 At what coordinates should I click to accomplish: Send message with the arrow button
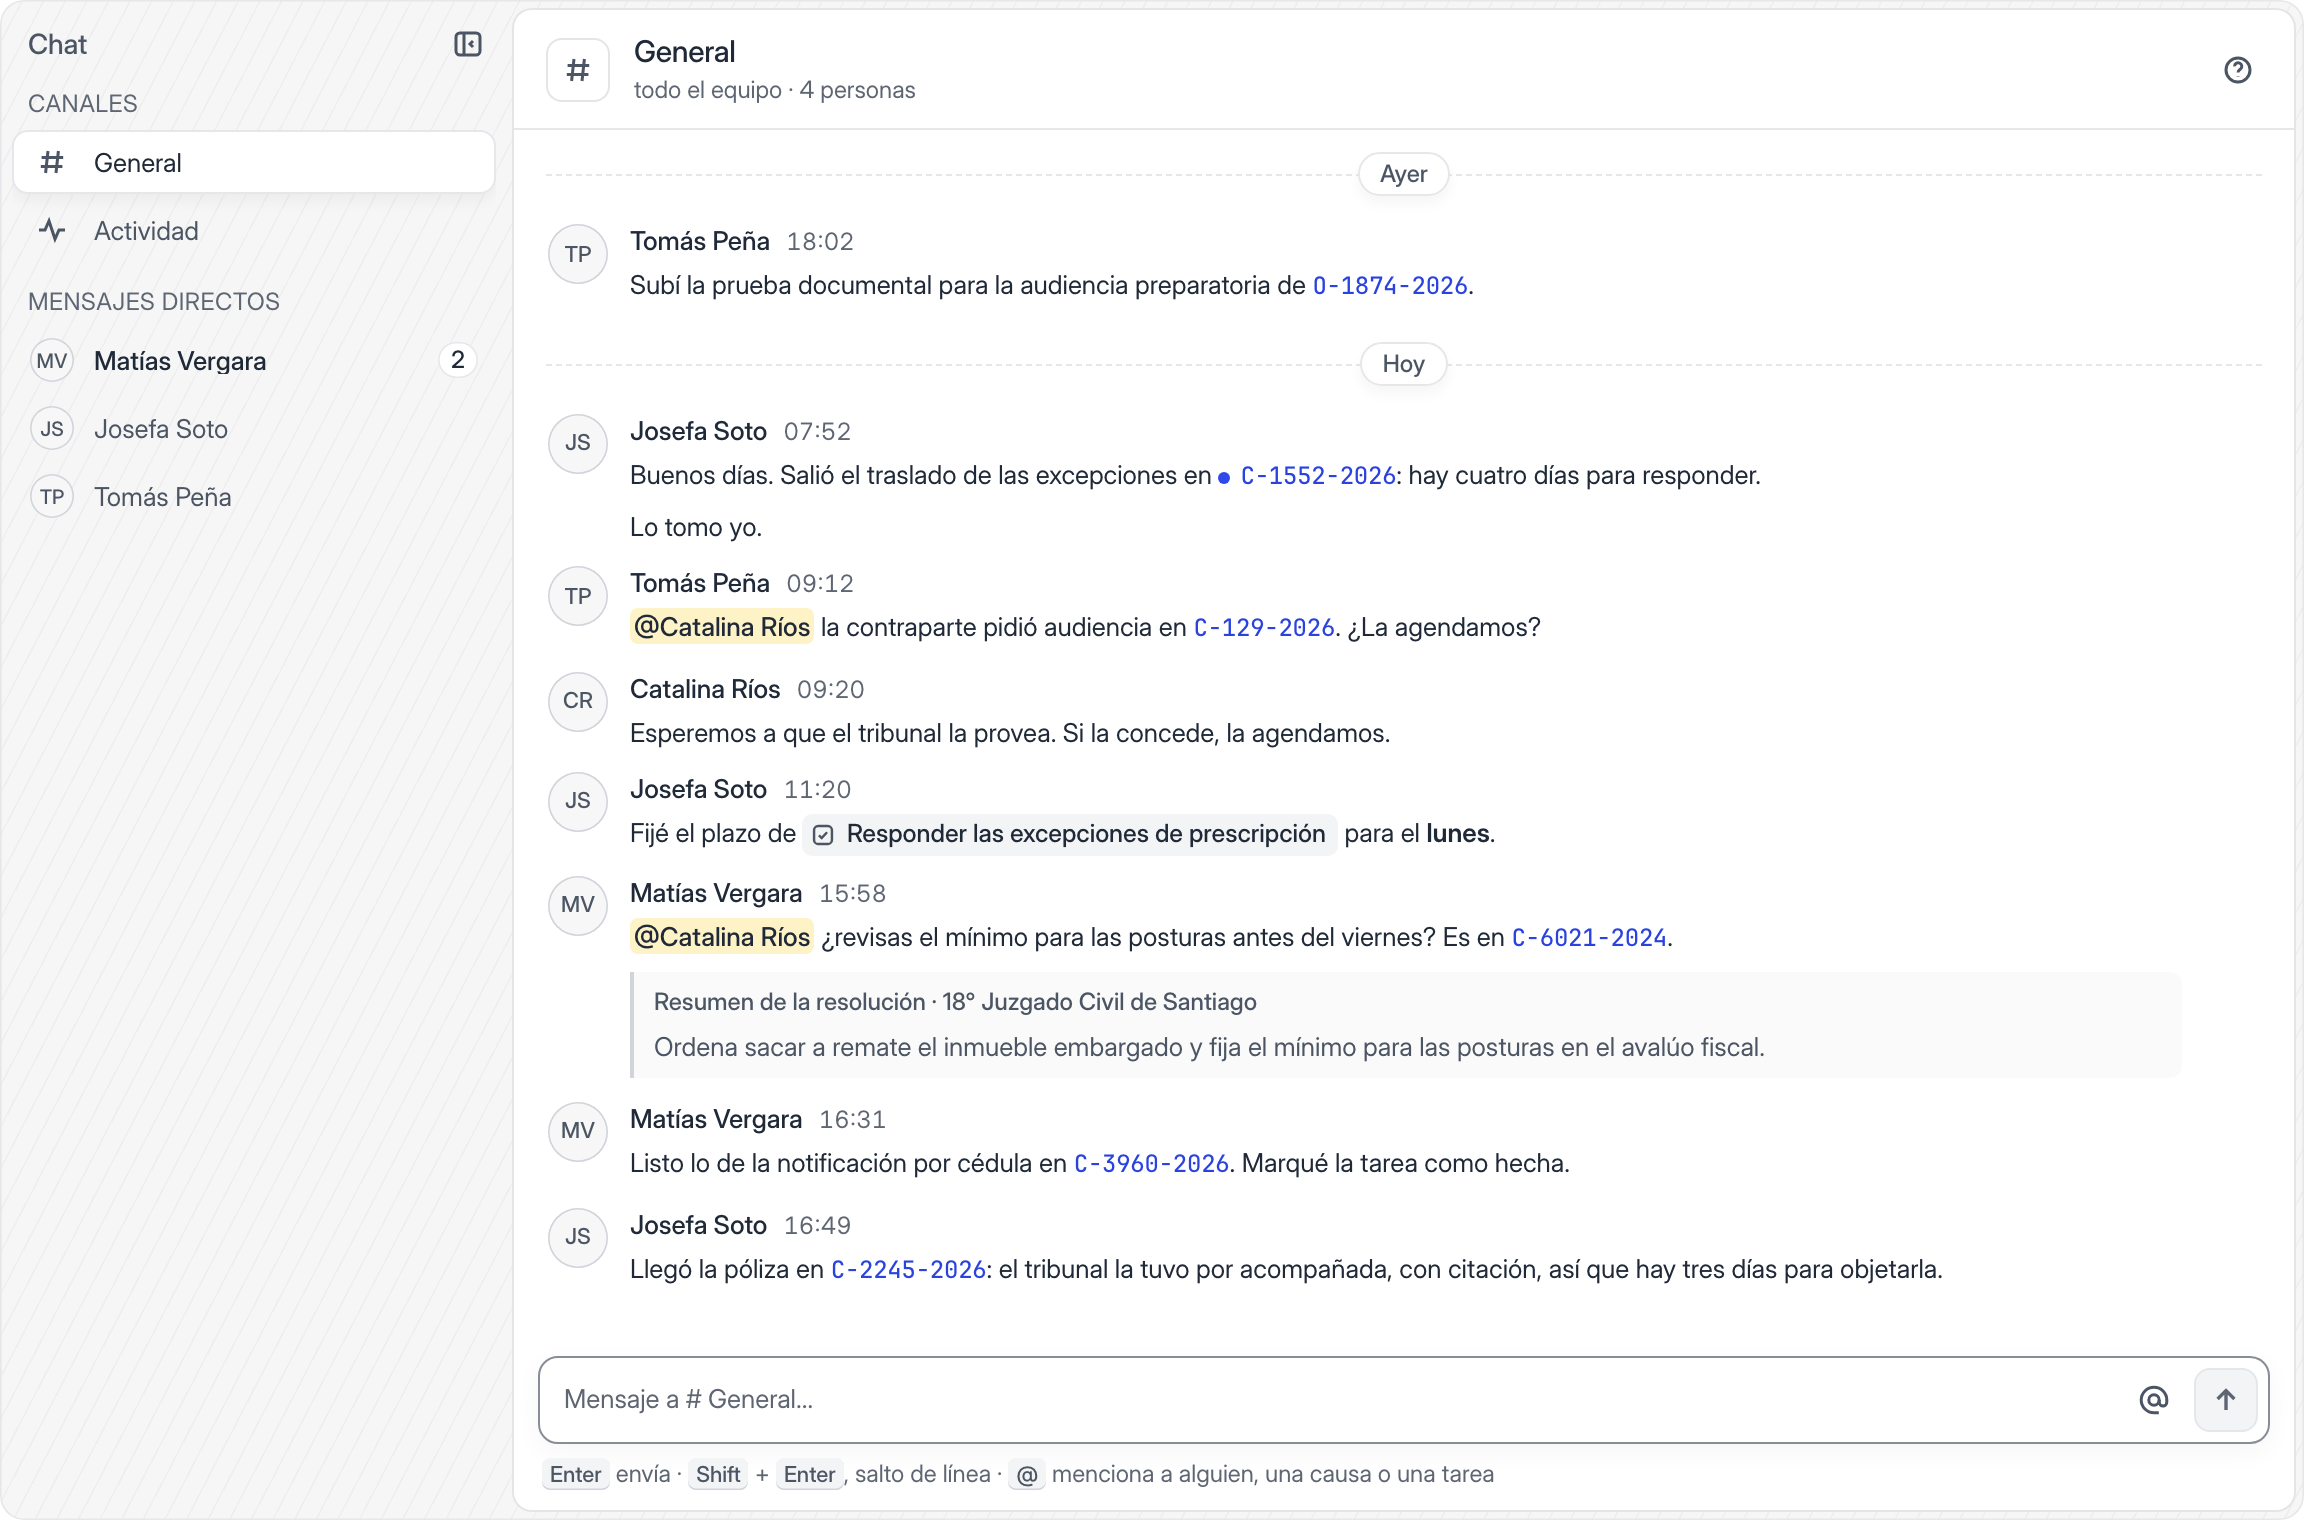click(x=2225, y=1399)
